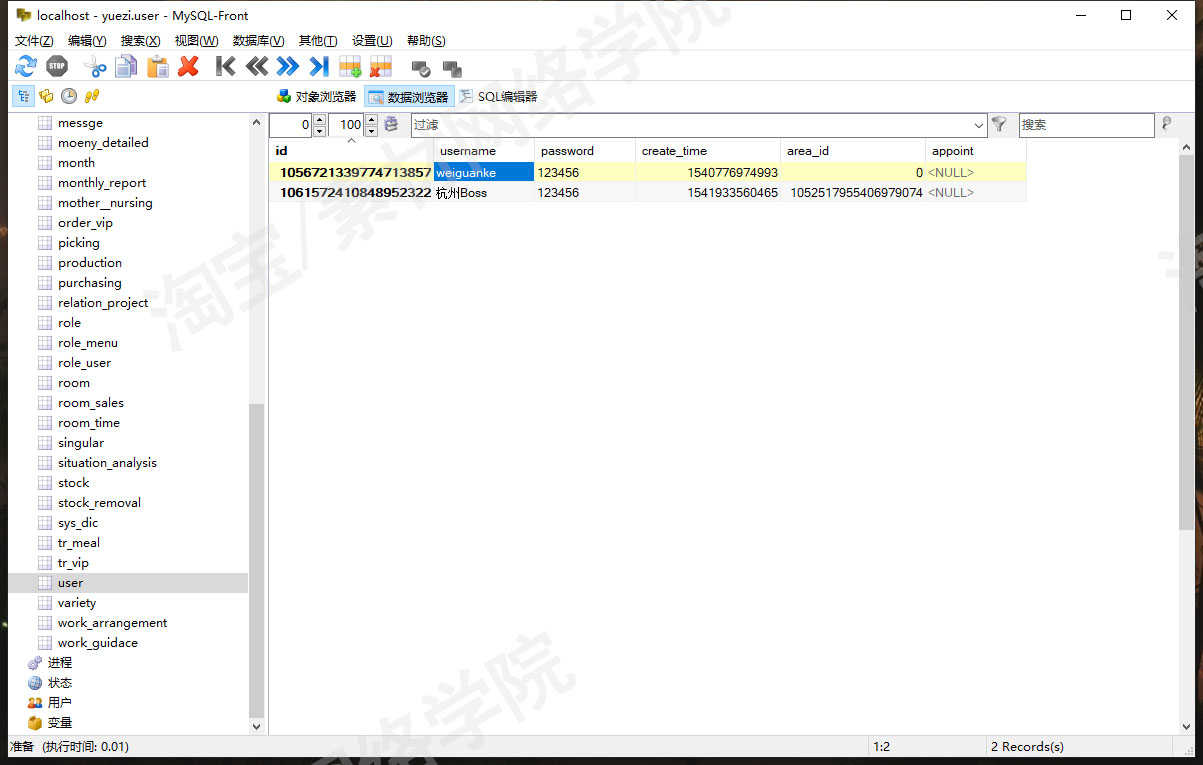Select the role_menu table

coord(88,343)
